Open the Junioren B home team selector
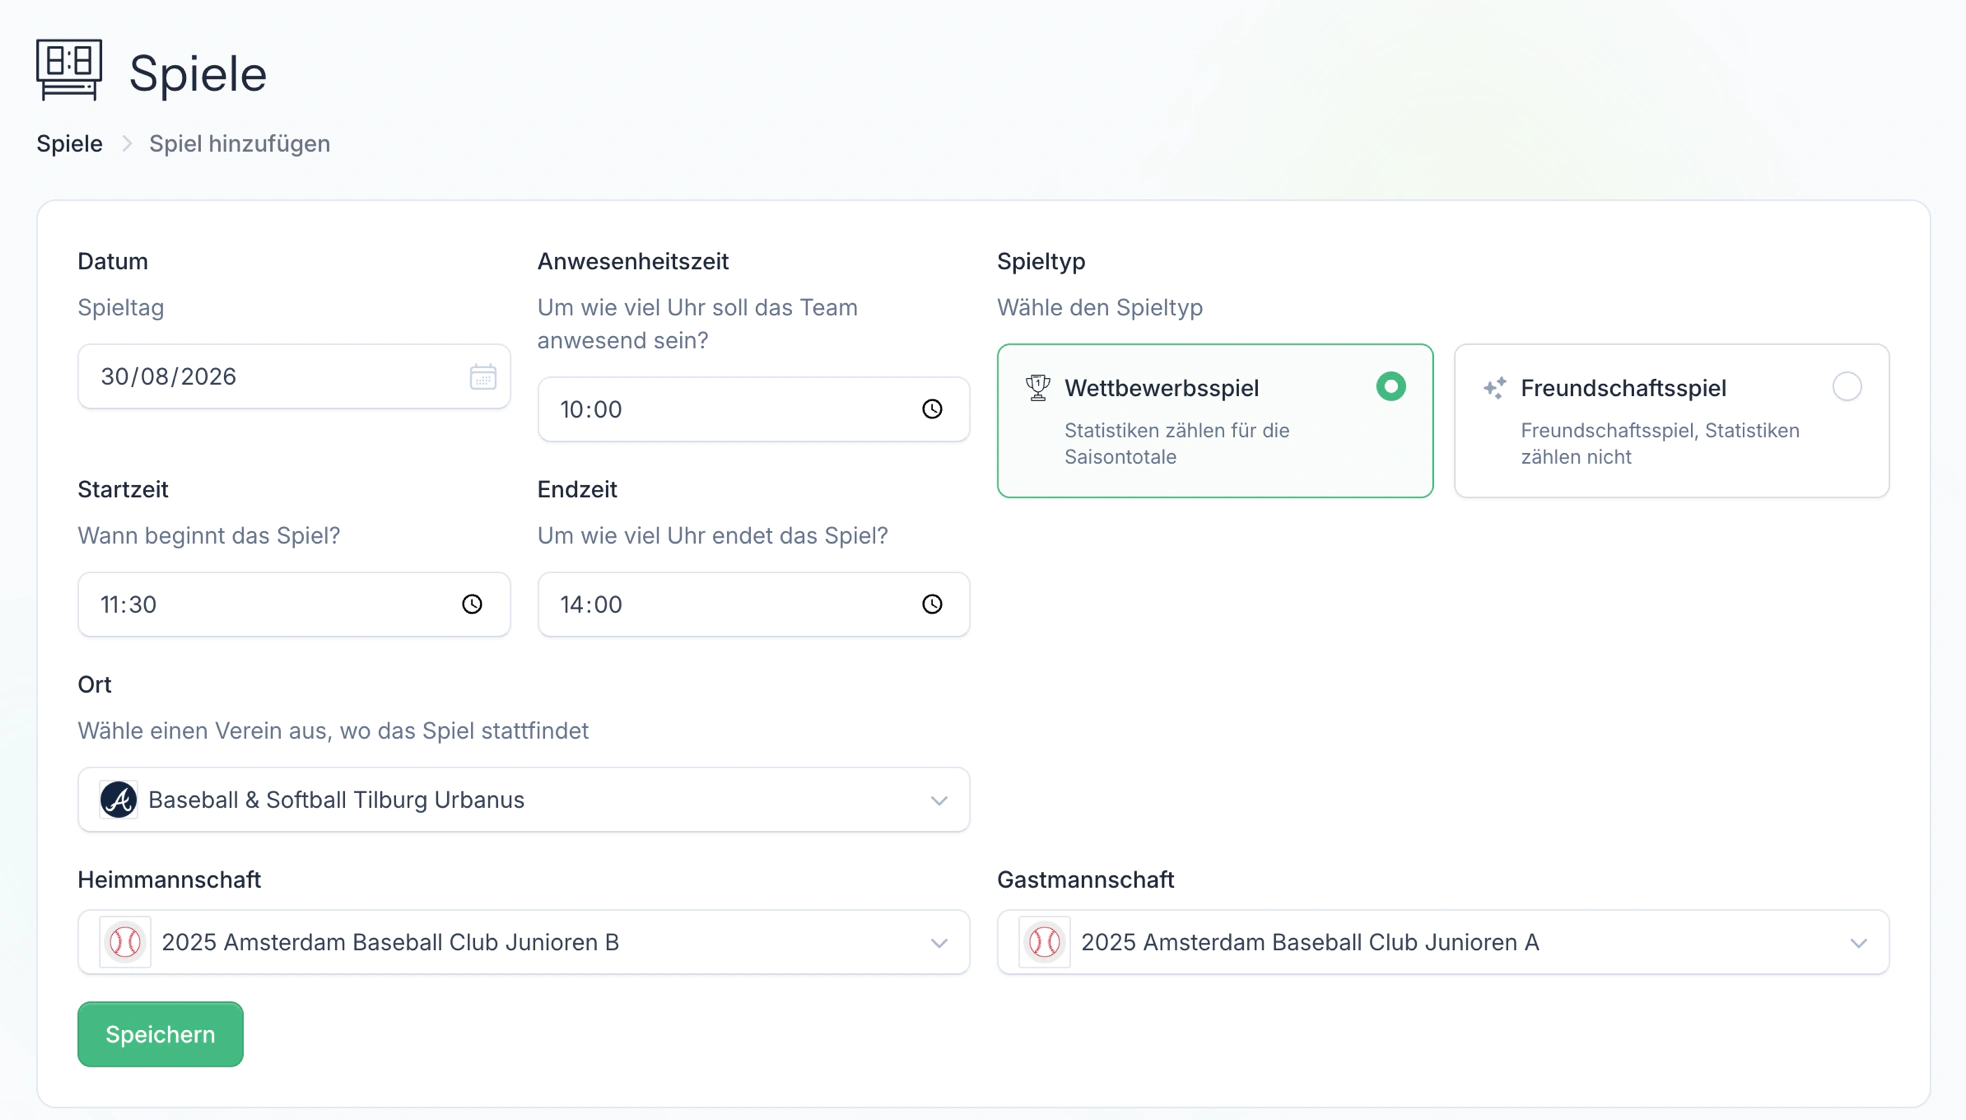1966x1120 pixels. pos(524,942)
